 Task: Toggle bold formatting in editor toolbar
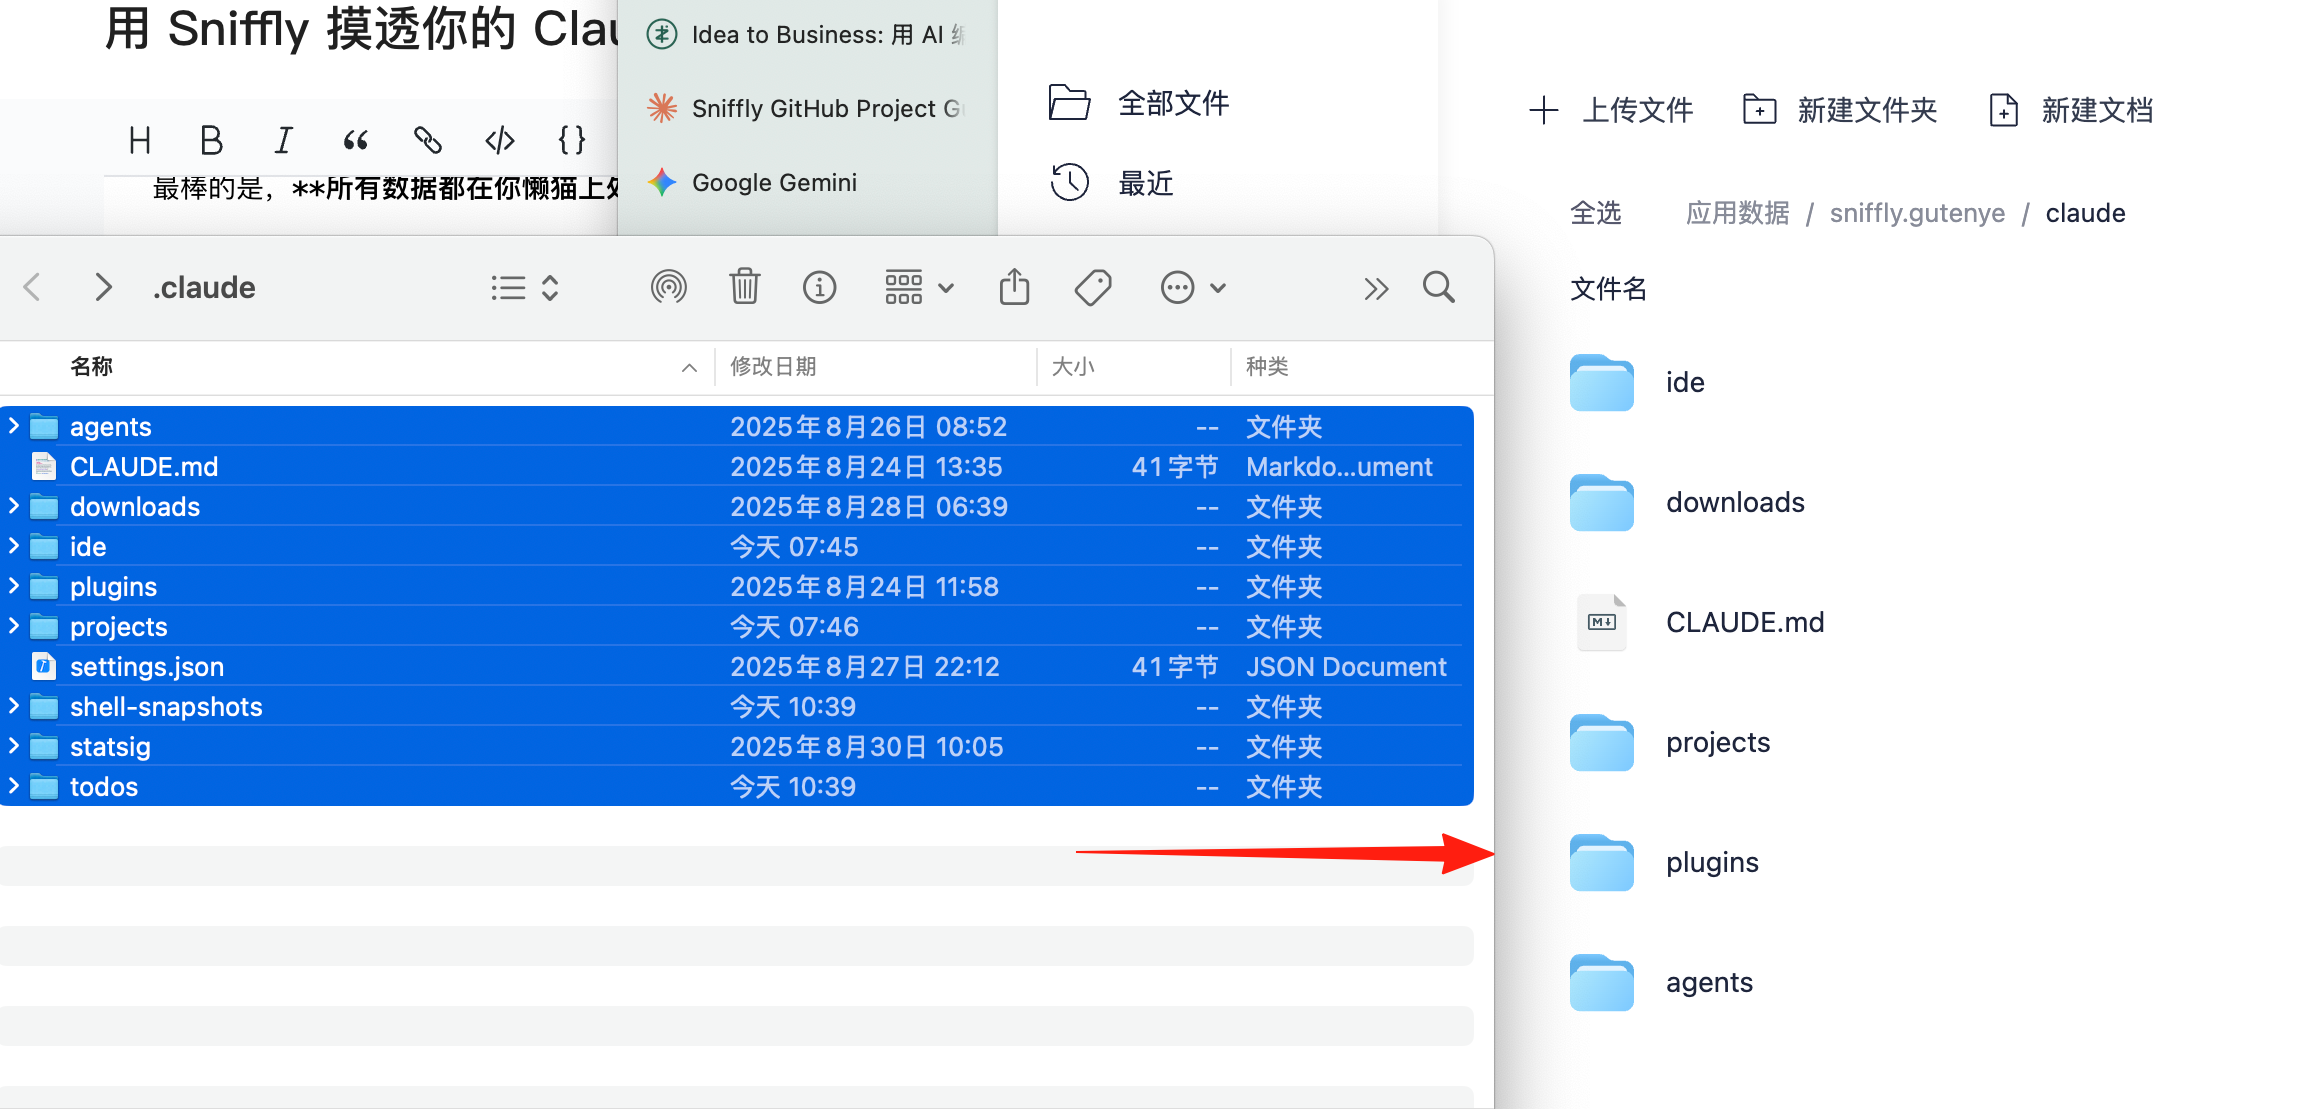click(211, 140)
